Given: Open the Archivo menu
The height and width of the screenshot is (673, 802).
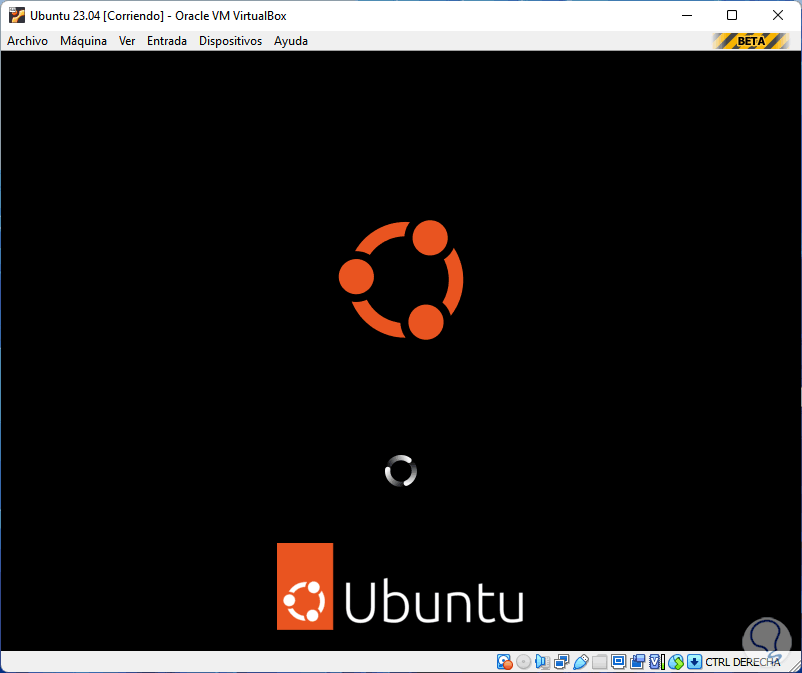Looking at the screenshot, I should pyautogui.click(x=28, y=41).
